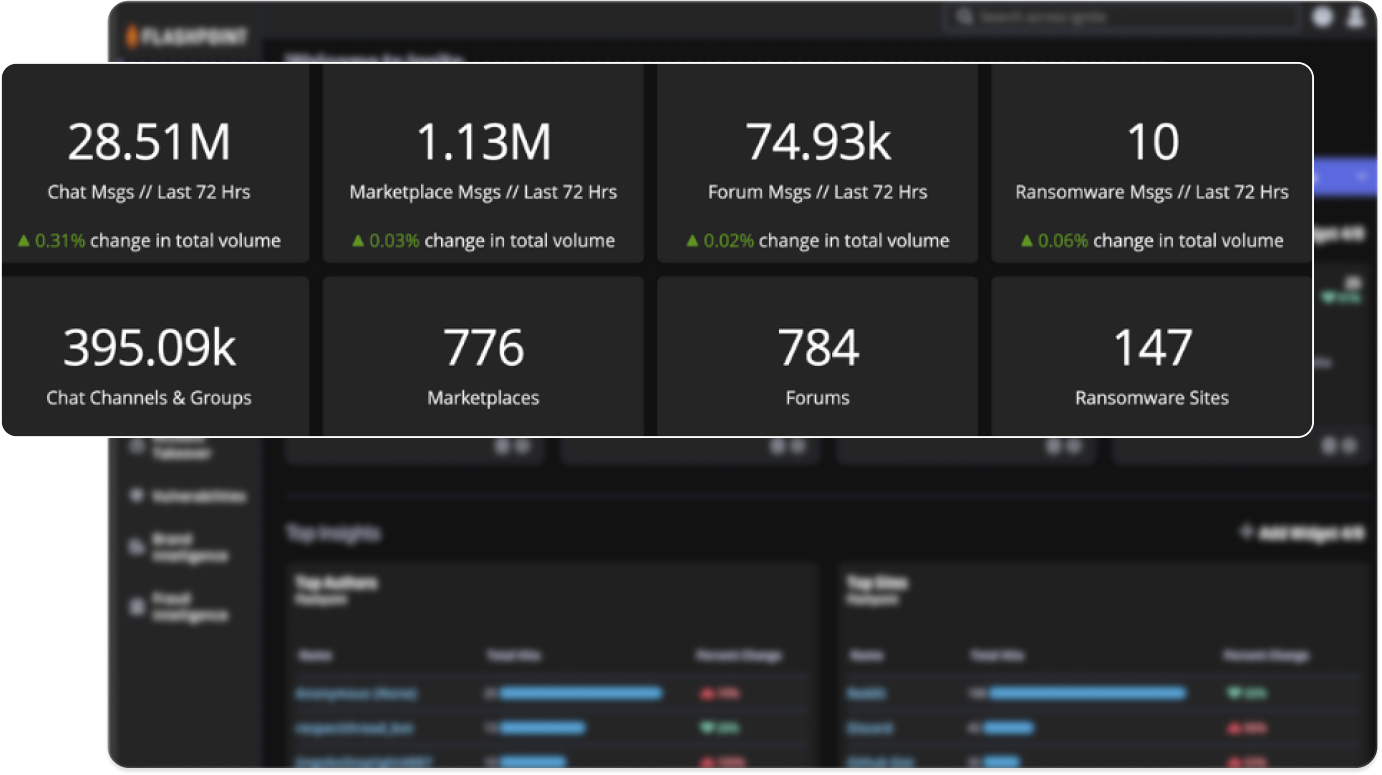Click the Top Sites widget title
The image size is (1382, 775).
click(x=877, y=583)
